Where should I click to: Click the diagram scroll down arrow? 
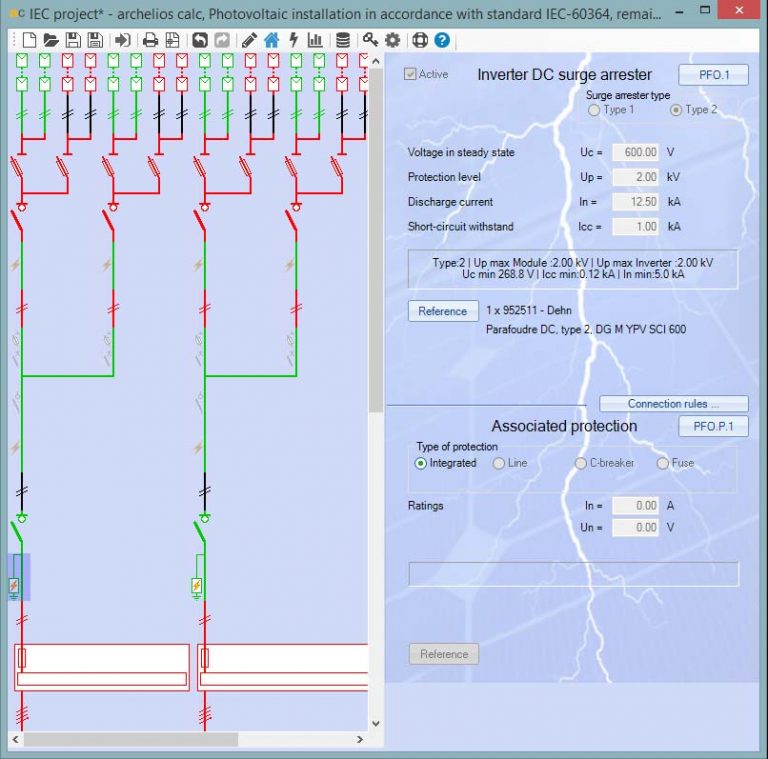[x=376, y=723]
